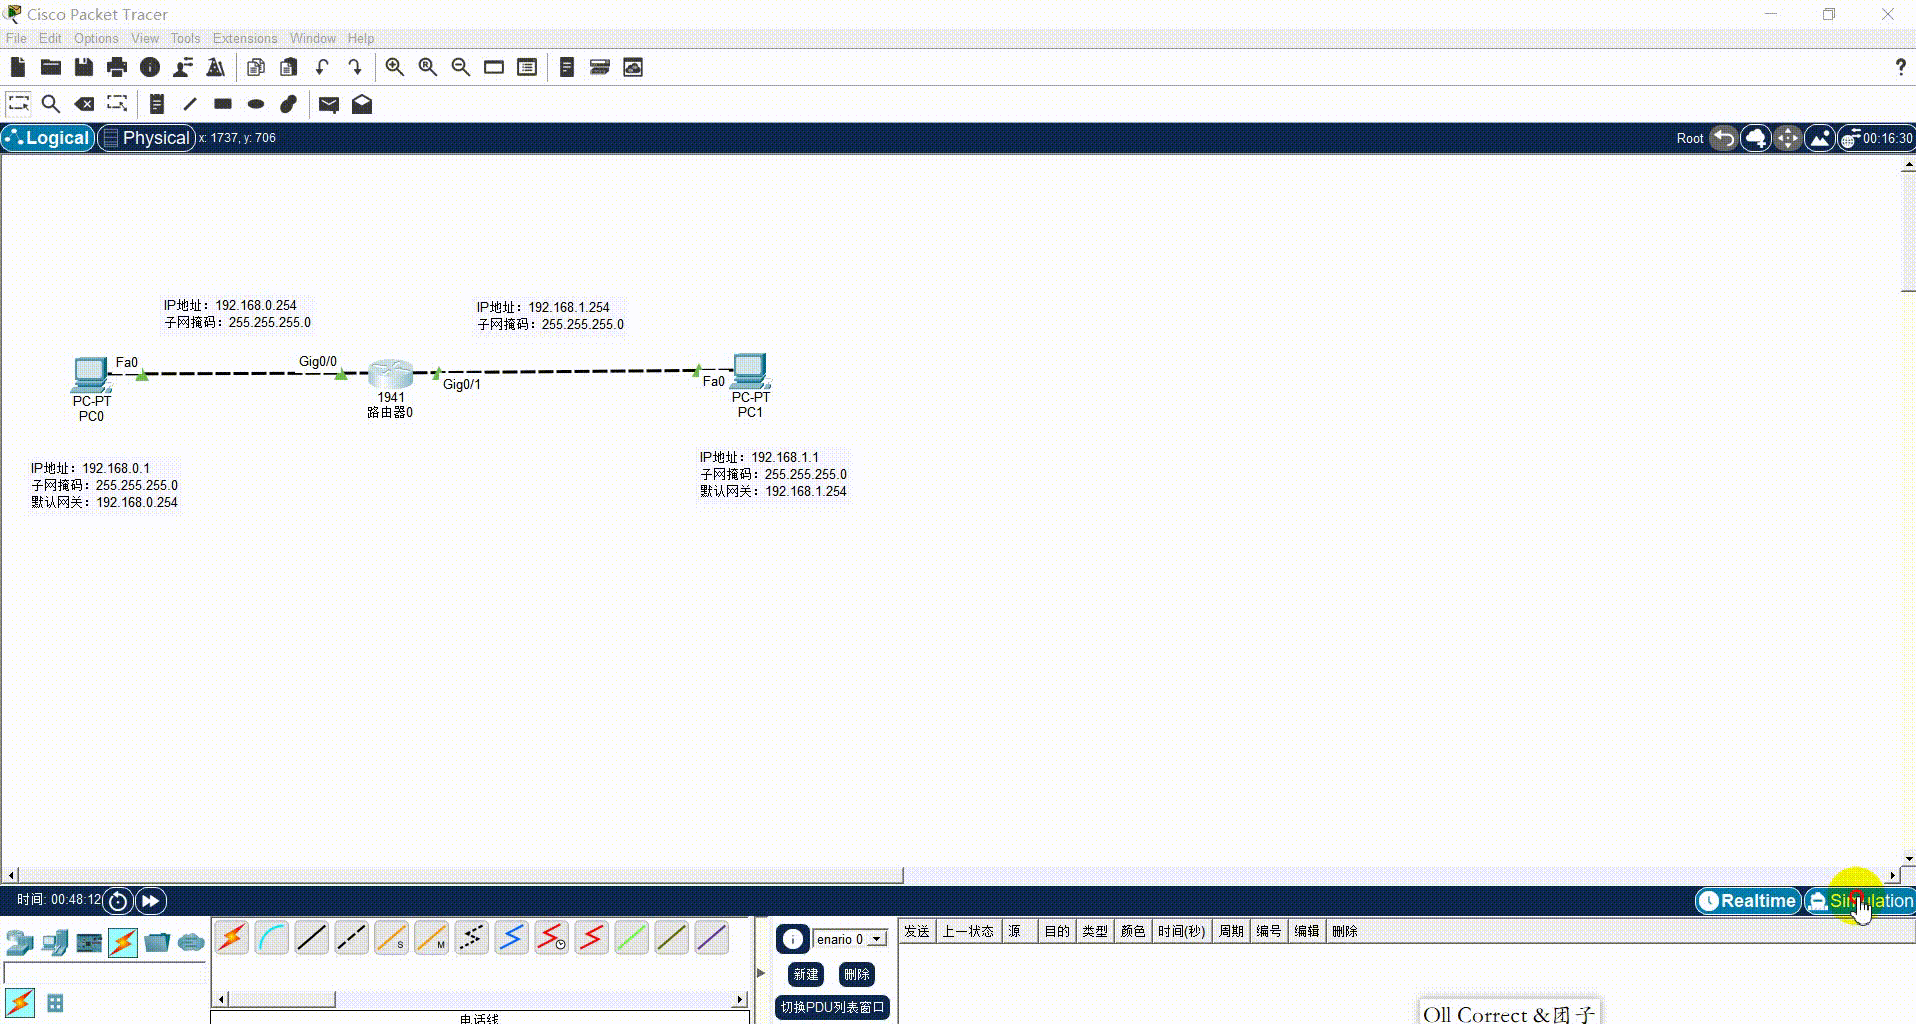The image size is (1916, 1024).
Task: Switch to the Physical workspace tab
Action: pos(146,138)
